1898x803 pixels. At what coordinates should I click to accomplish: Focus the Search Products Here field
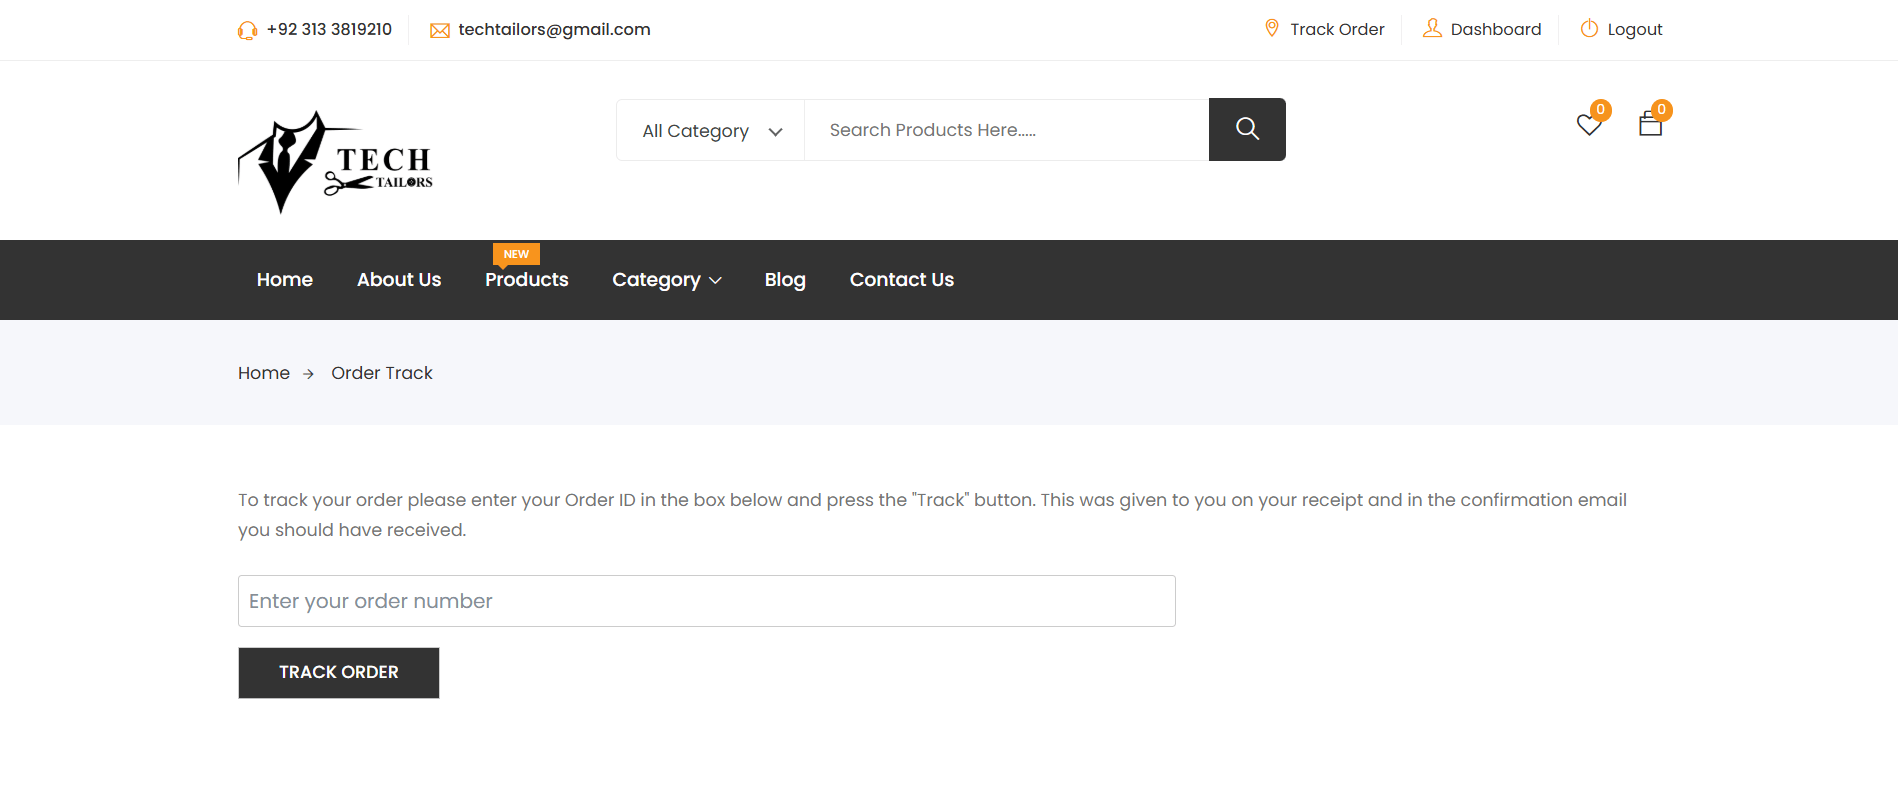coord(1007,130)
